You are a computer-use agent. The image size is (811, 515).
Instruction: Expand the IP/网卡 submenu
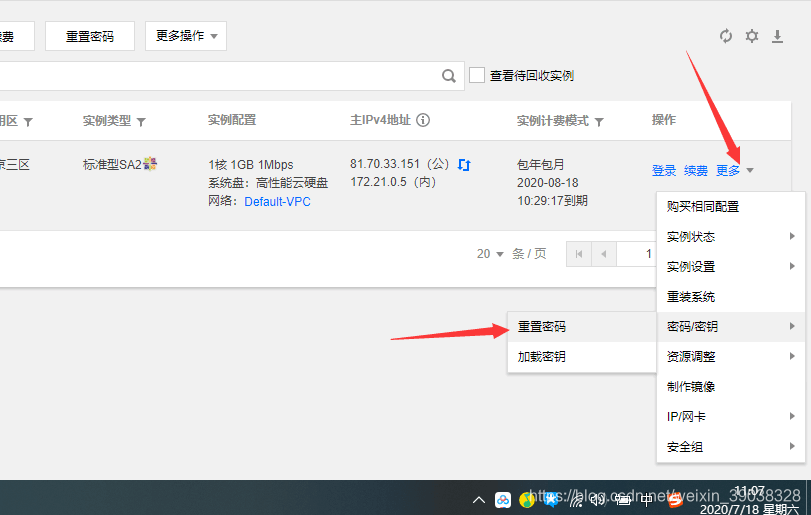click(x=731, y=416)
